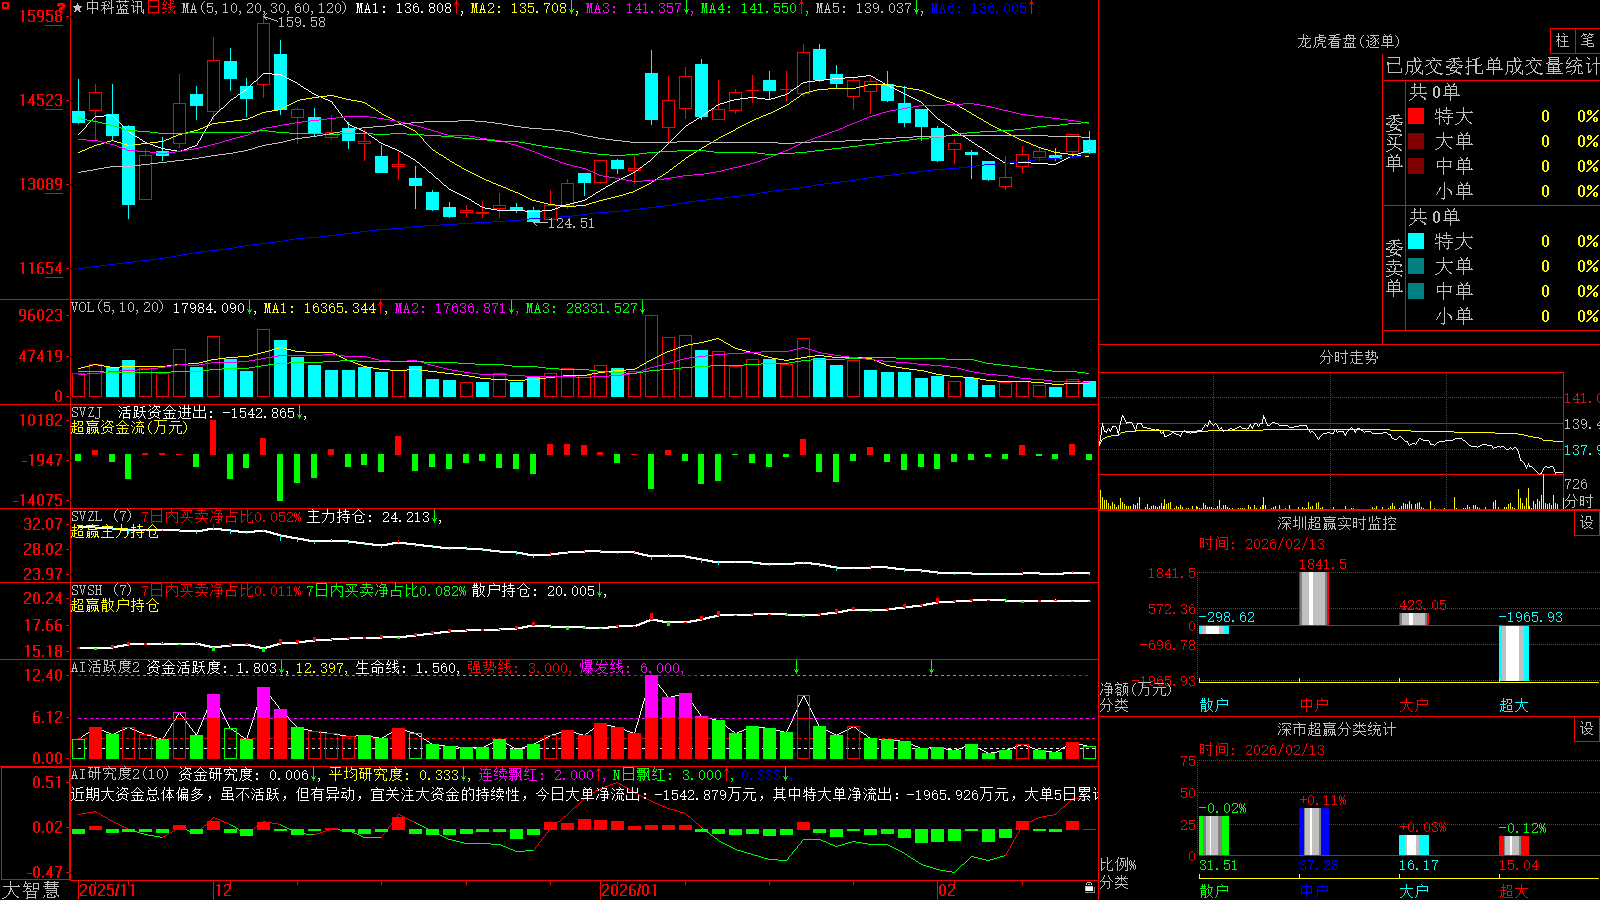Click the star icon before 中科蓝讯

(x=77, y=8)
